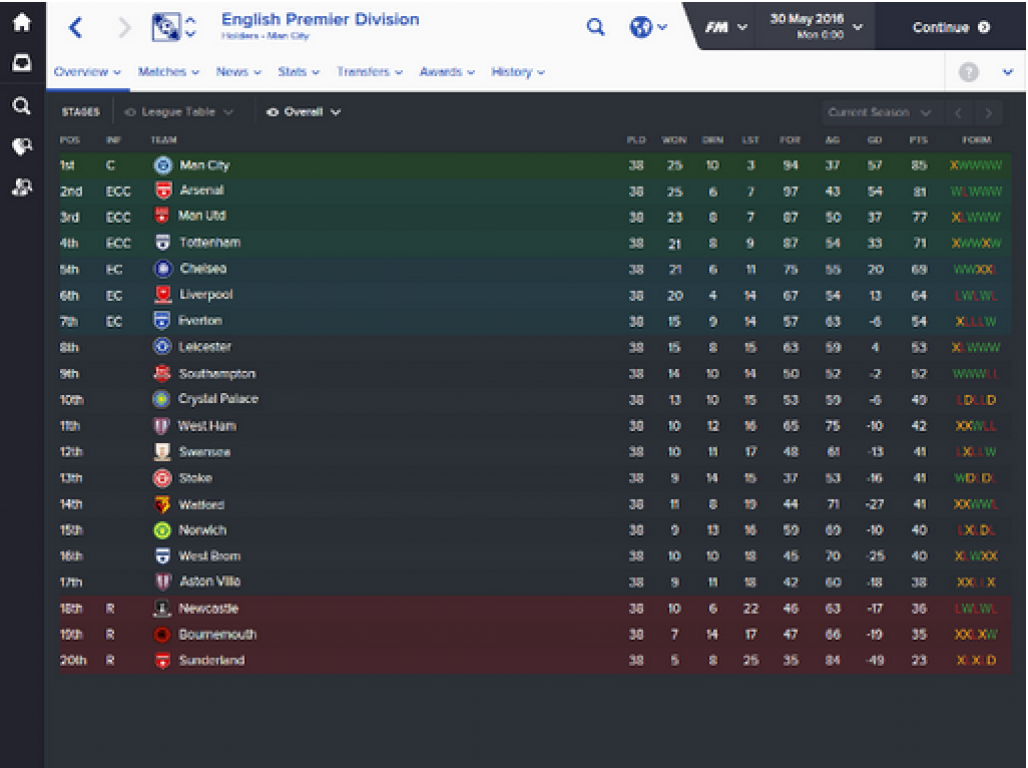Open the world globe menu icon
Screen dimensions: 1028x768
pyautogui.click(x=648, y=27)
